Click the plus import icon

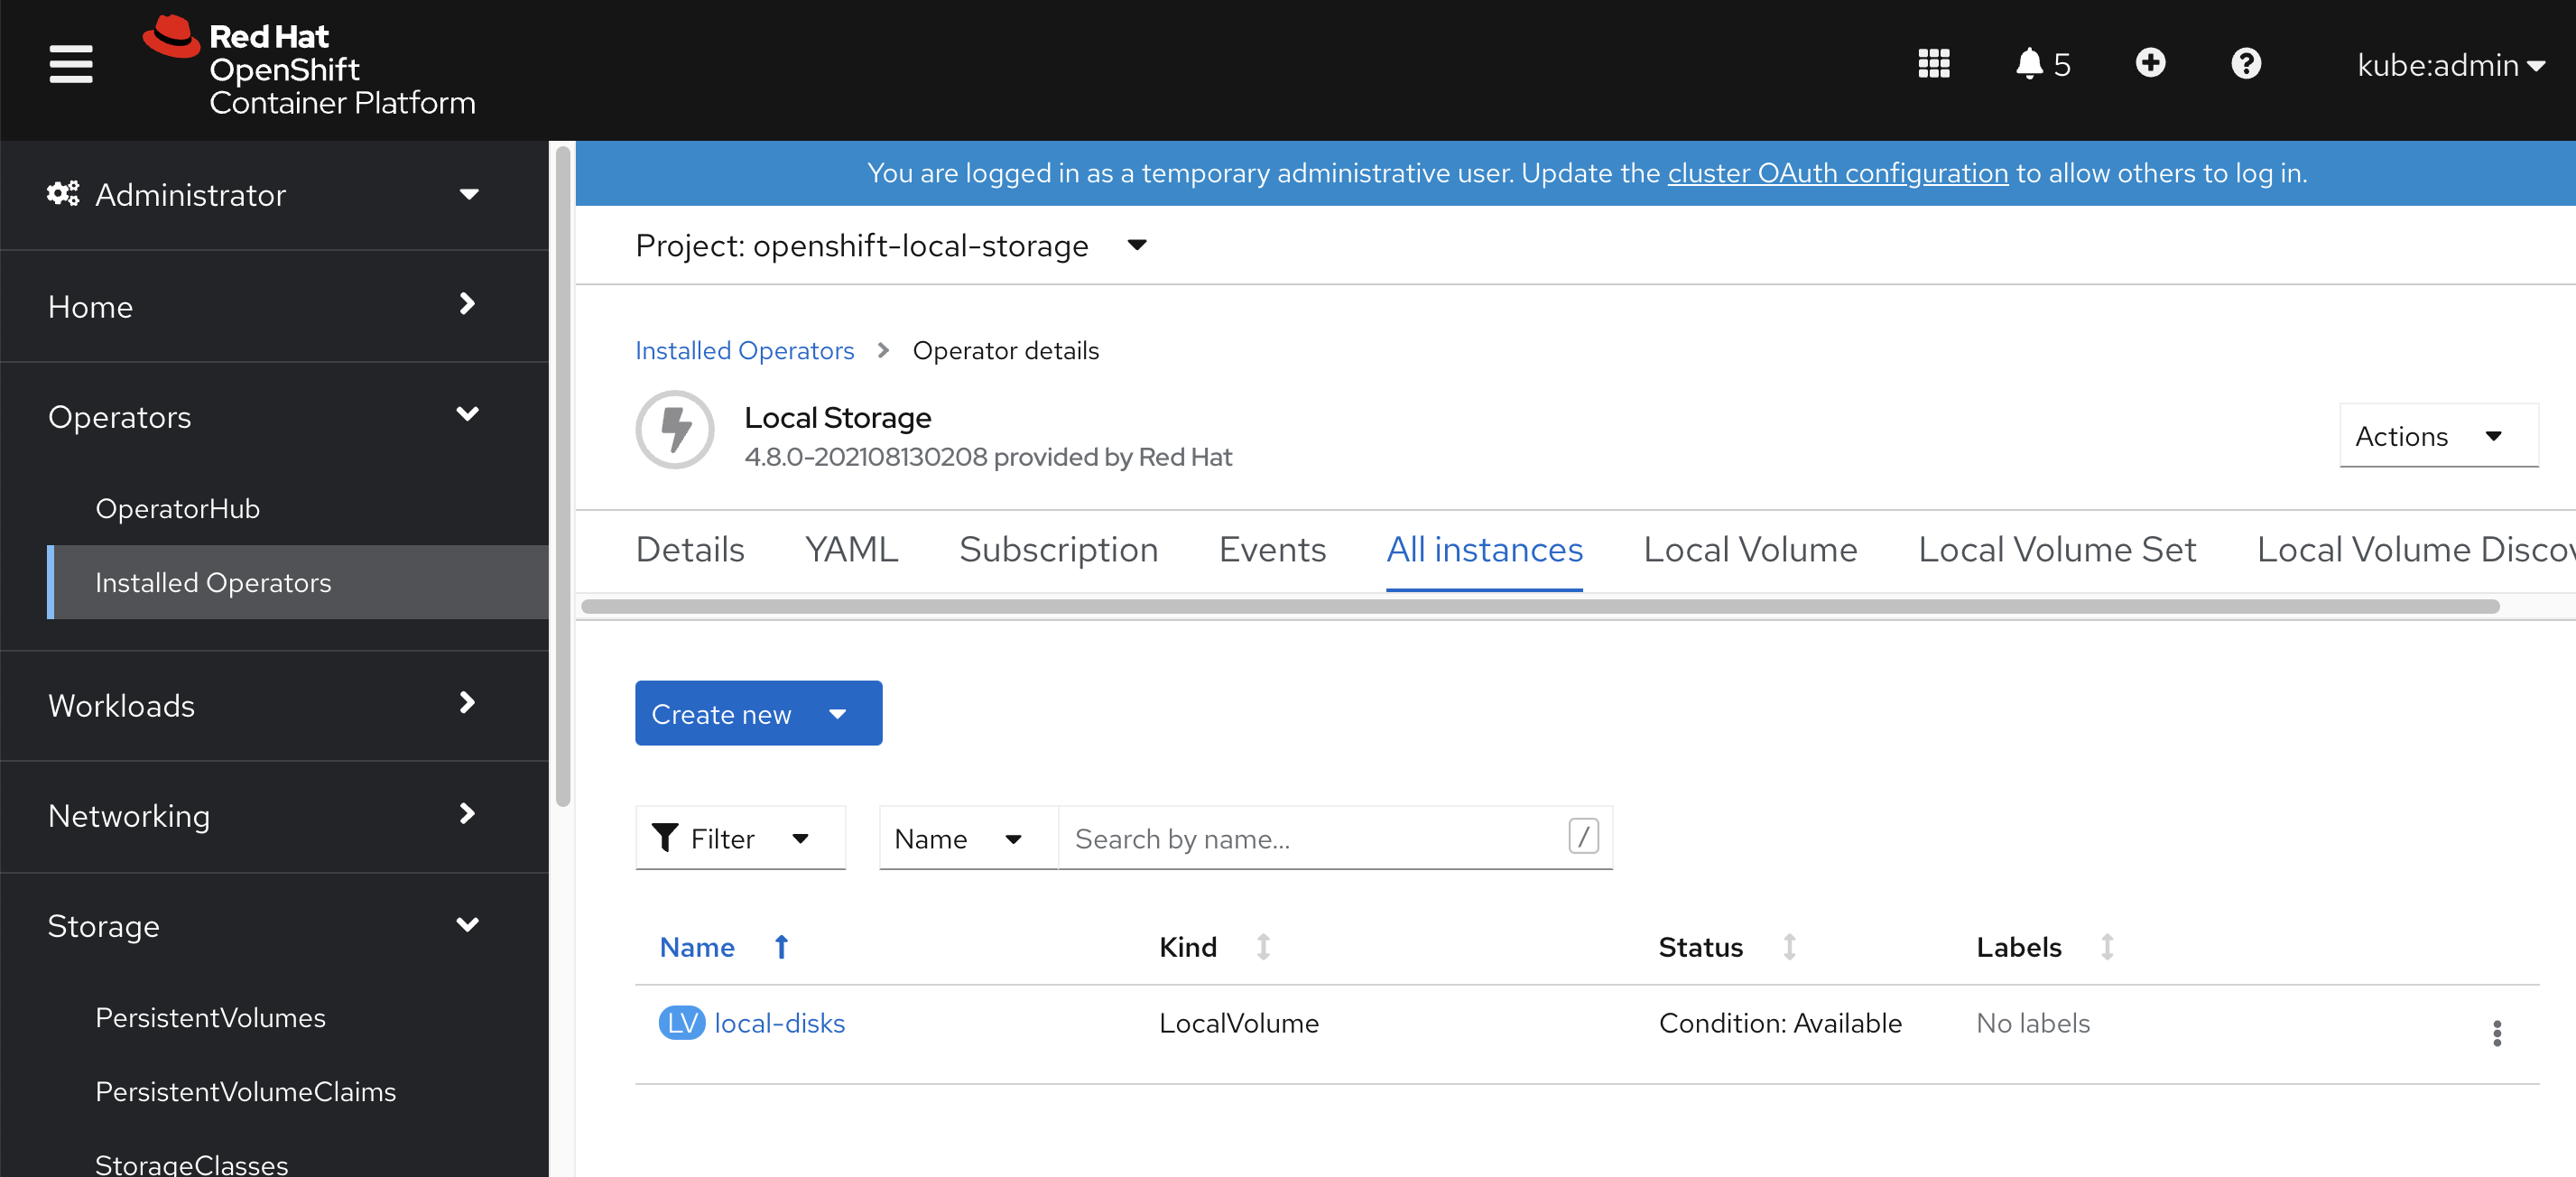tap(2150, 64)
